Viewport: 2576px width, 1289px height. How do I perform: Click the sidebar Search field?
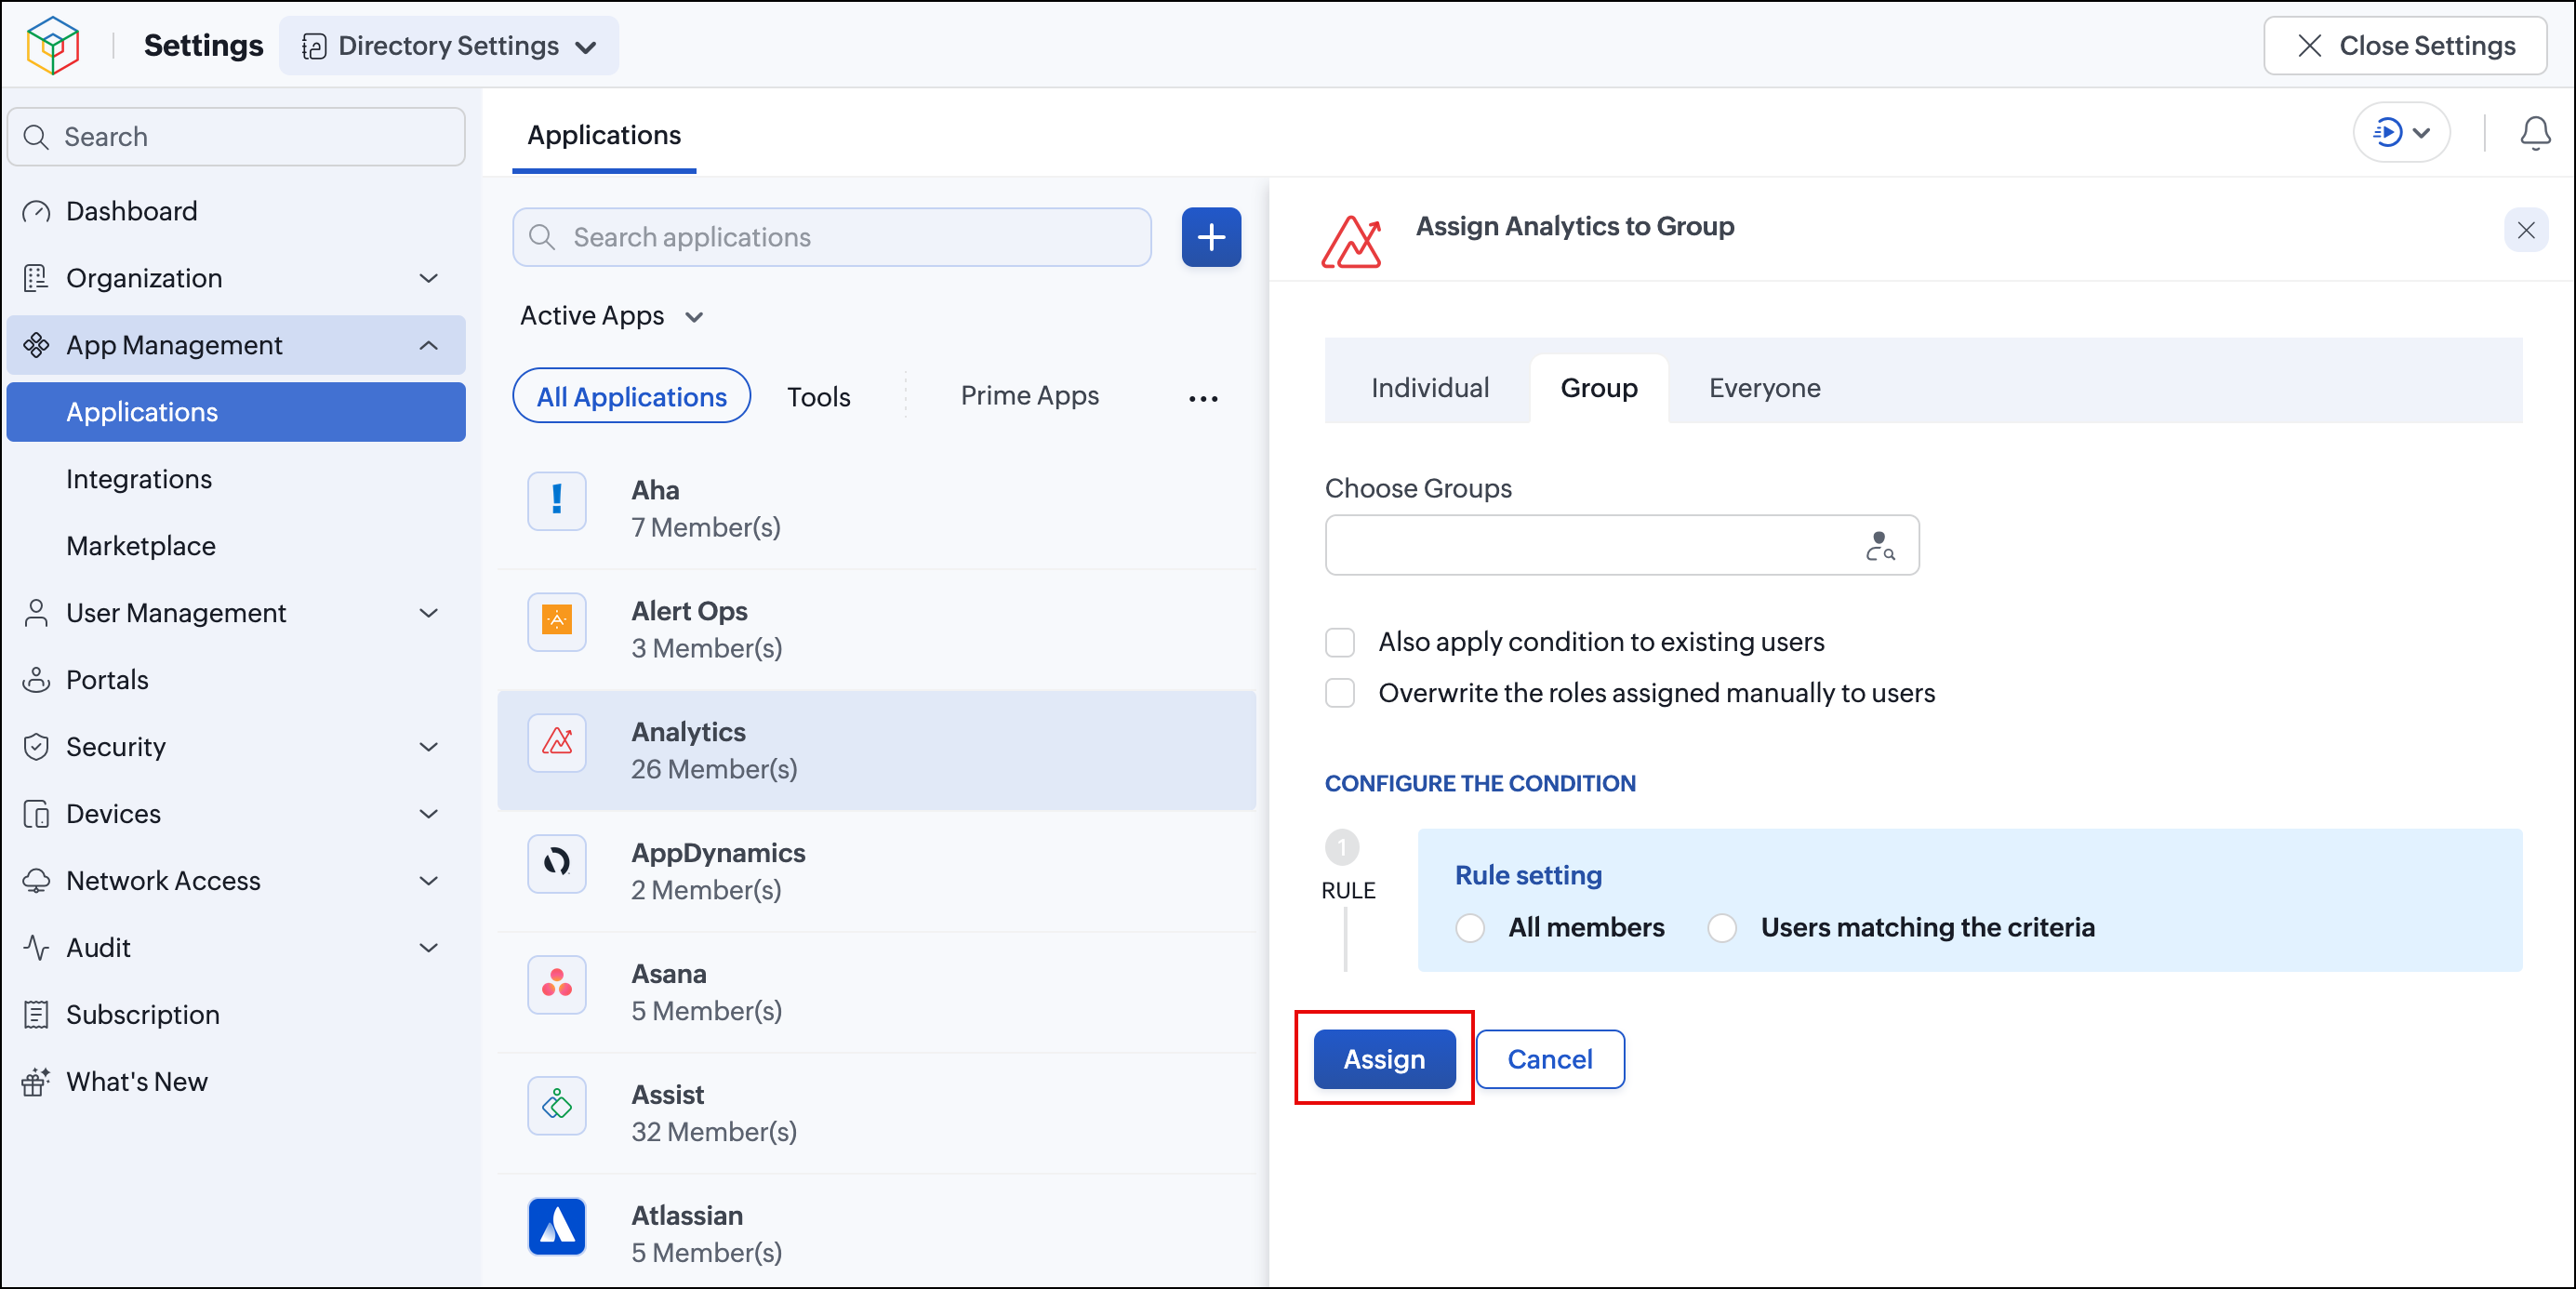click(x=236, y=137)
